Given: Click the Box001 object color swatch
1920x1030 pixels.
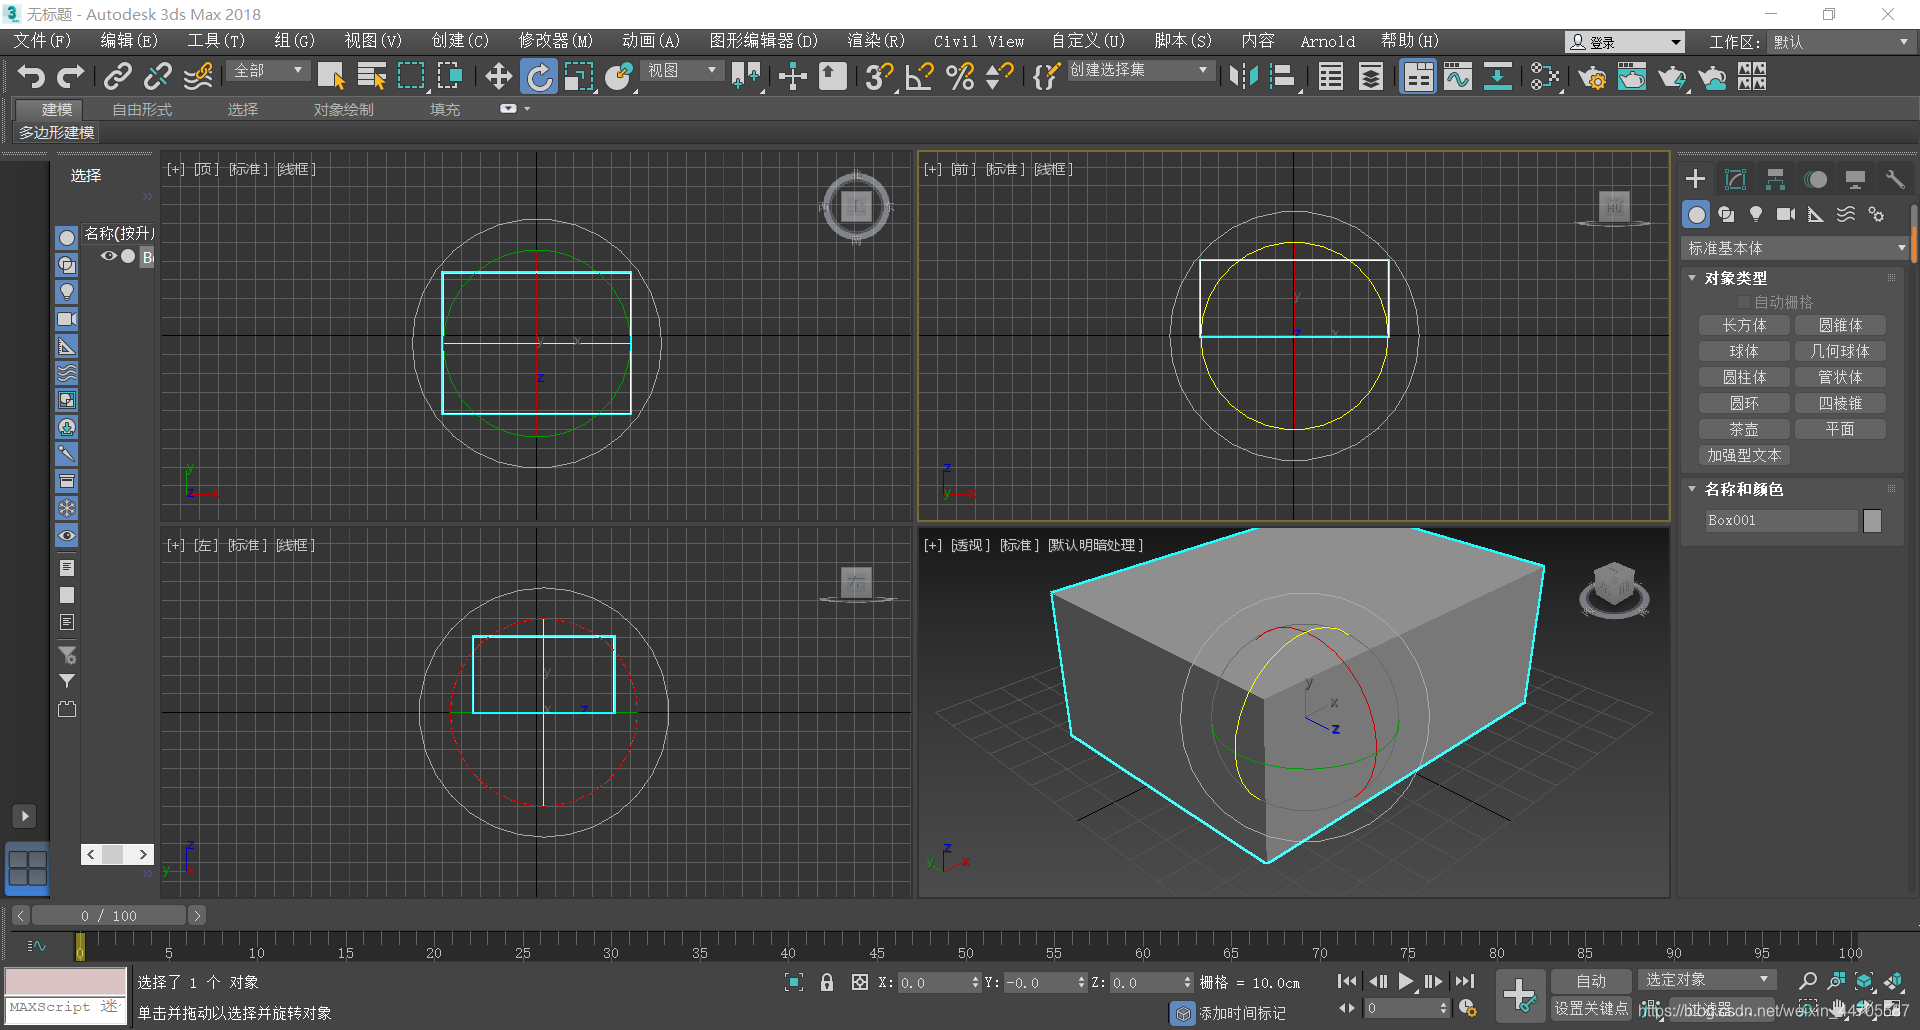Looking at the screenshot, I should (1872, 521).
